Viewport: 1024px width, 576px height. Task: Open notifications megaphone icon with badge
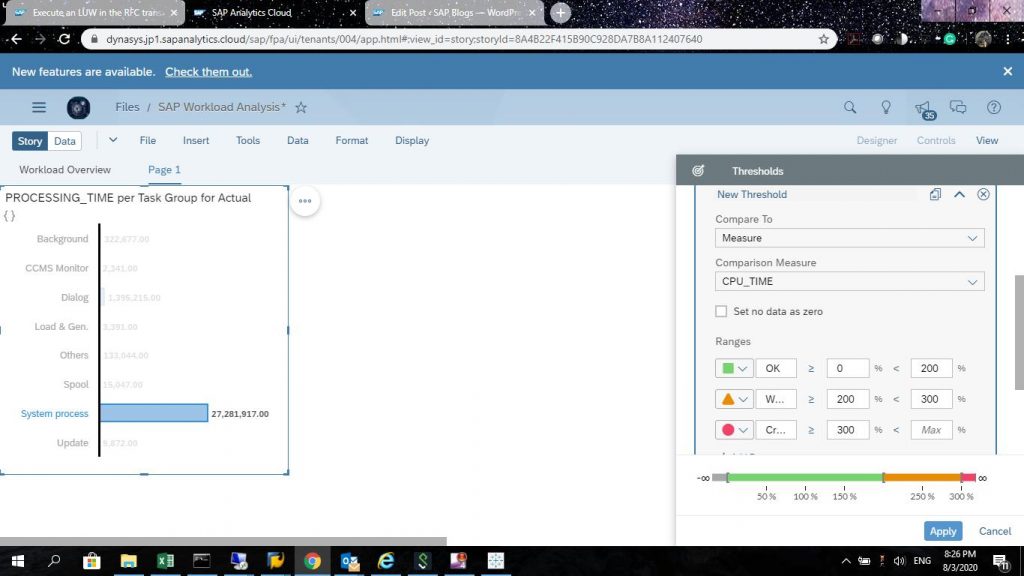925,109
